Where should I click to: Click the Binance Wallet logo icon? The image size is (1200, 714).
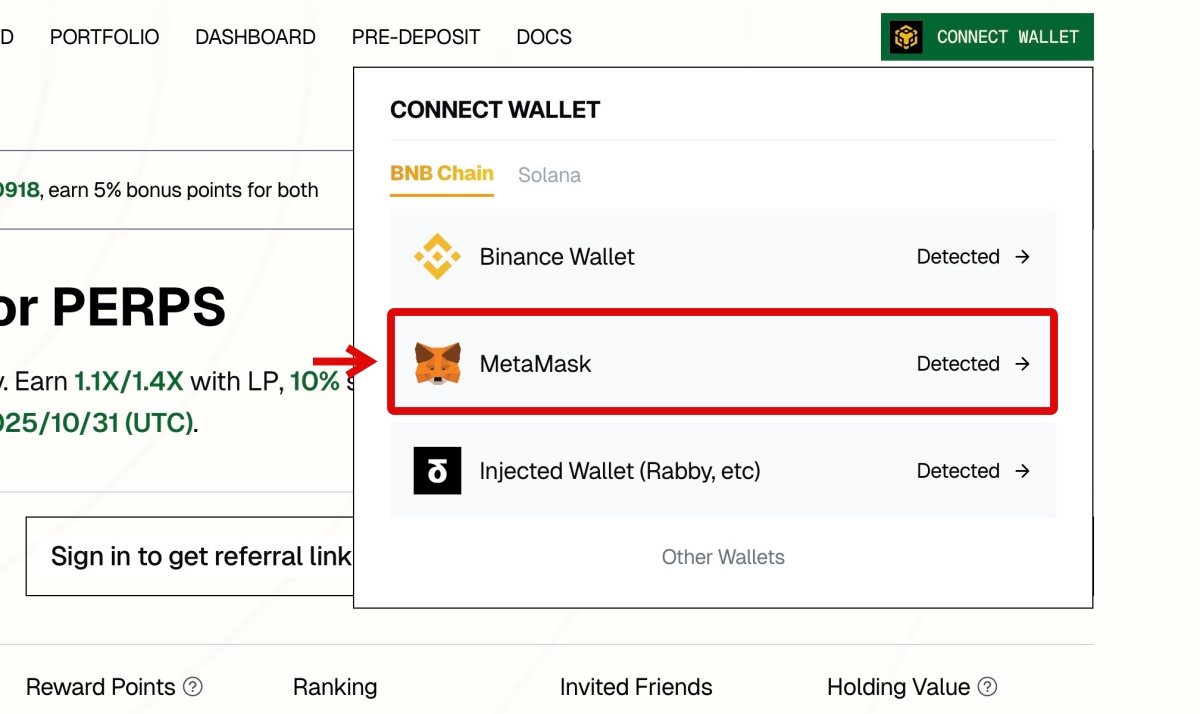(437, 257)
